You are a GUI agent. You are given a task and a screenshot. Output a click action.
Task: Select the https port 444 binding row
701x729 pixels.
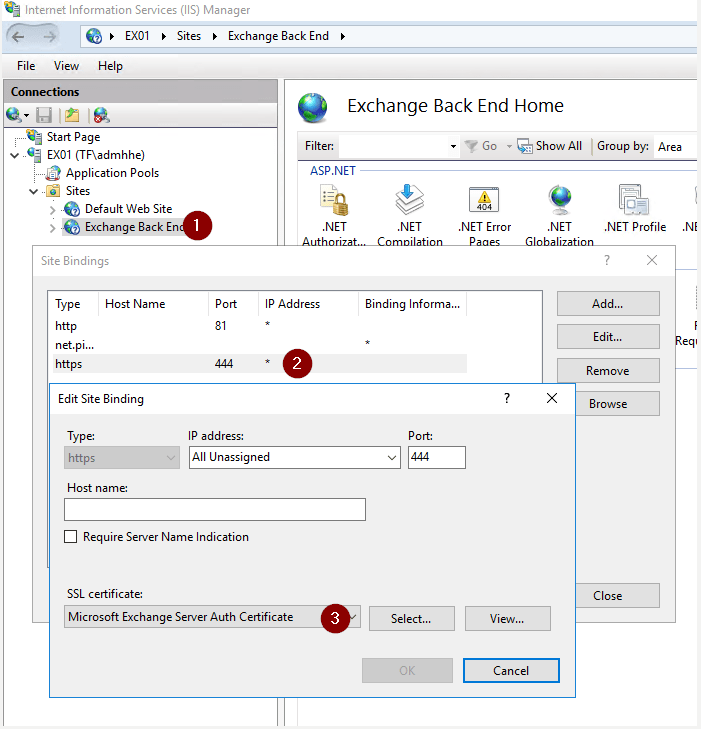(260, 364)
